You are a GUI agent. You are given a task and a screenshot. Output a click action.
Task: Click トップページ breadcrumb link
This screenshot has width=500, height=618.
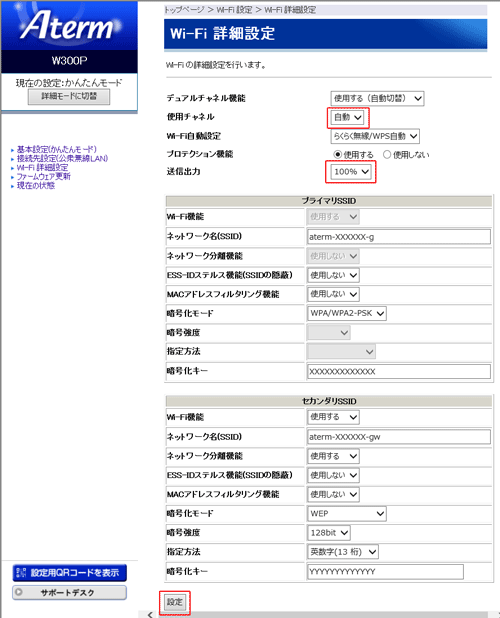(x=184, y=10)
